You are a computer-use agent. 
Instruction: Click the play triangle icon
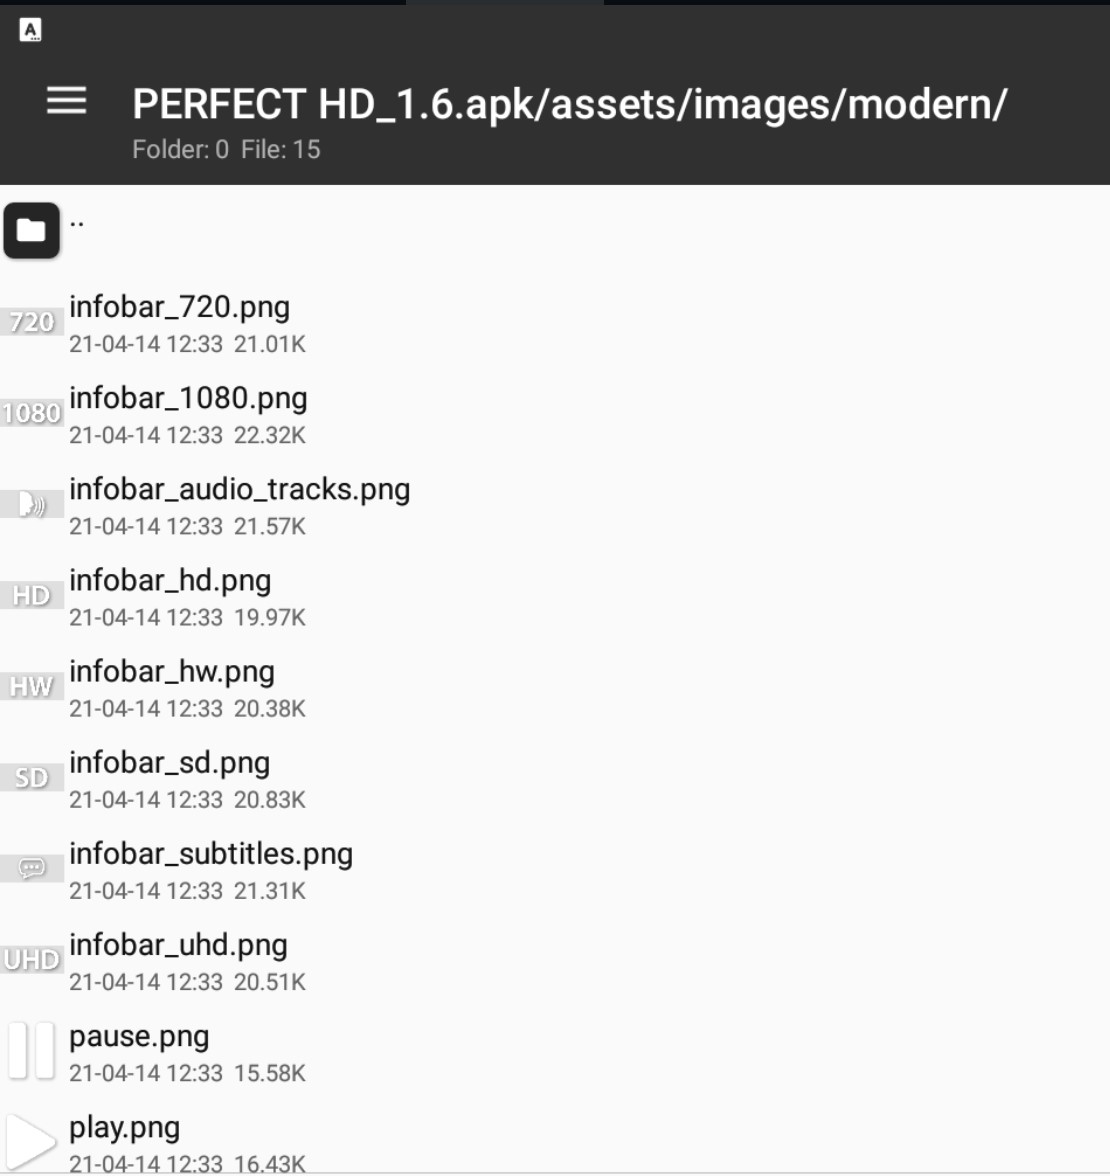(x=31, y=1140)
